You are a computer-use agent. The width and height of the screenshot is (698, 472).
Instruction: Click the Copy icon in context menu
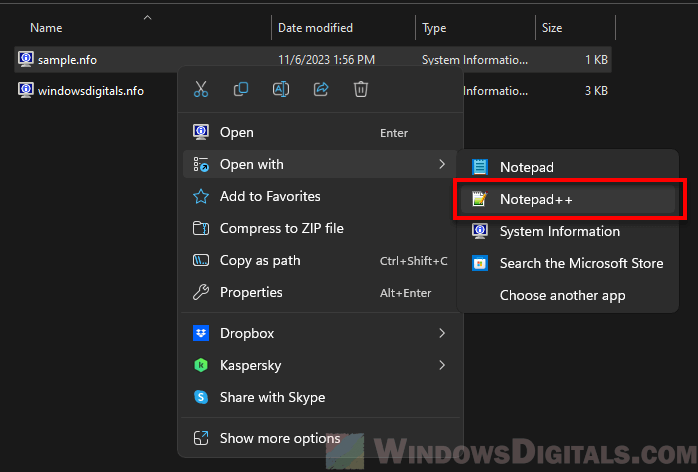[x=241, y=90]
